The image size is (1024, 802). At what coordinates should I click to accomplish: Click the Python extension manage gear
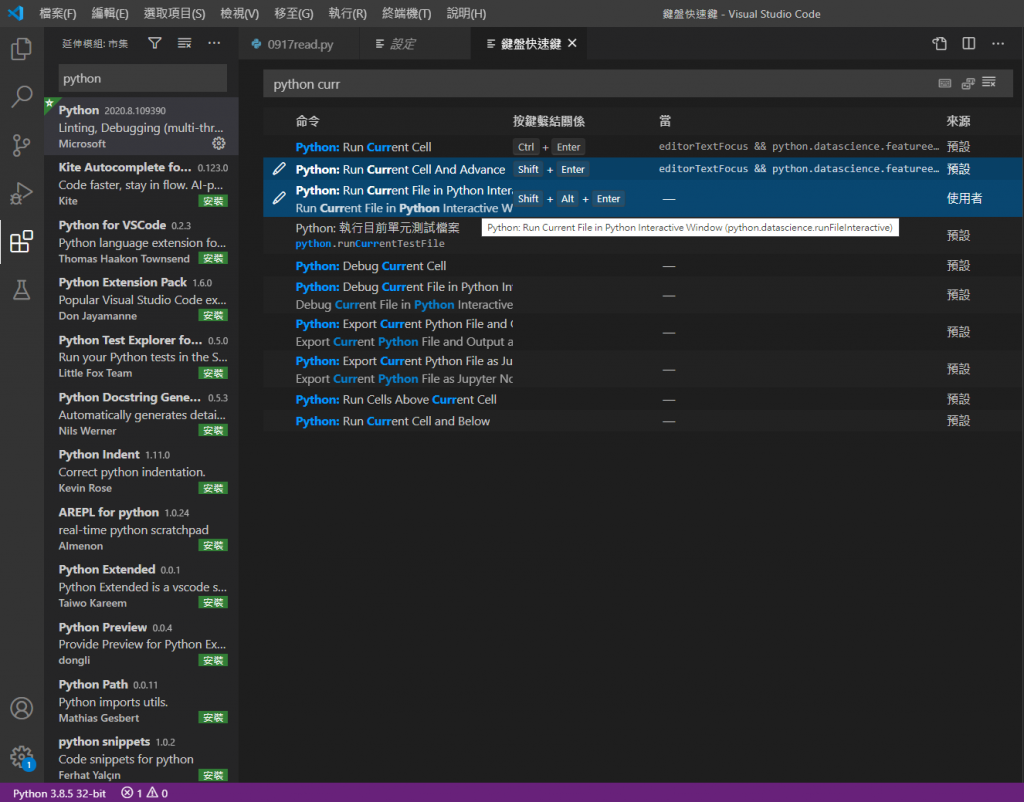[x=219, y=143]
